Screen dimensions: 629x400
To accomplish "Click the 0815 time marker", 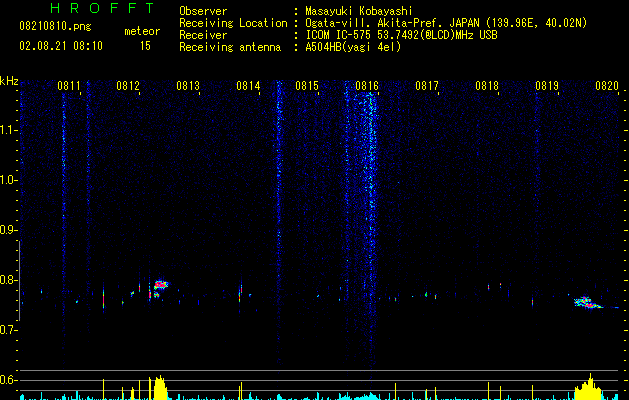I will click(x=307, y=86).
